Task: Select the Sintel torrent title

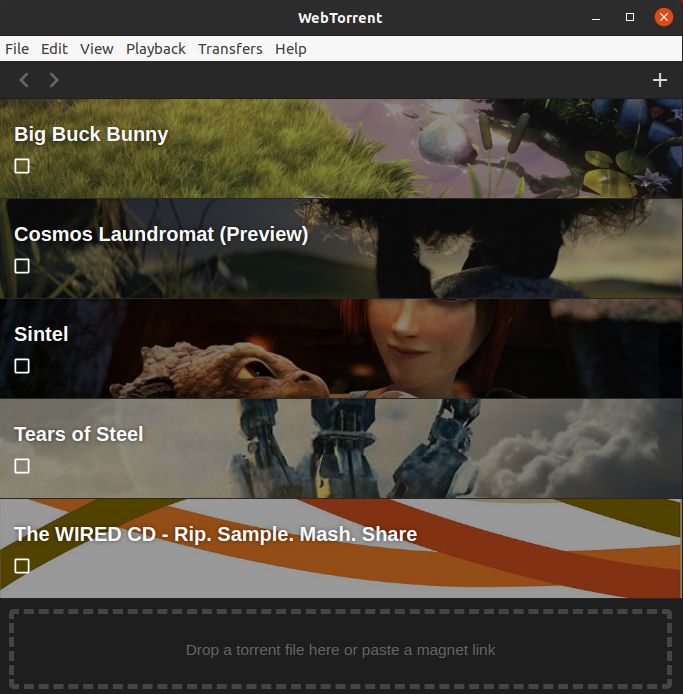Action: pos(41,334)
